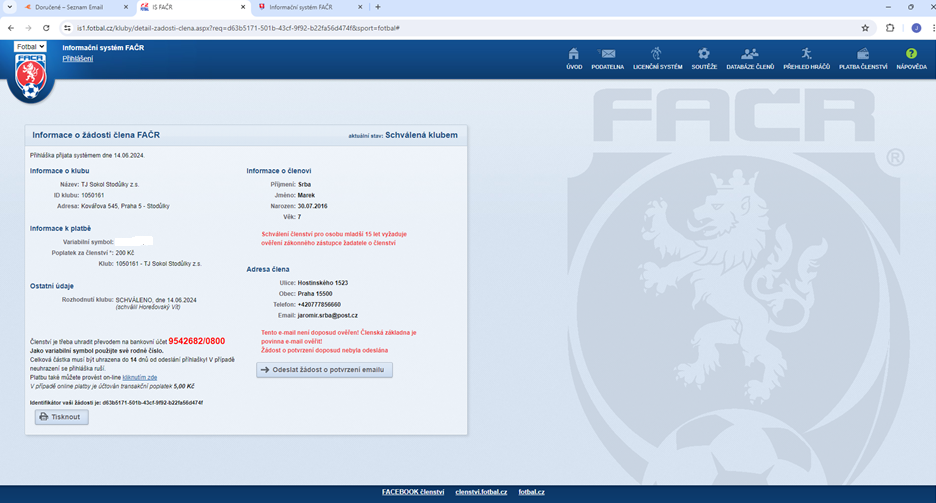Select bank account number 9542682/0800
This screenshot has height=503, width=936.
[196, 341]
